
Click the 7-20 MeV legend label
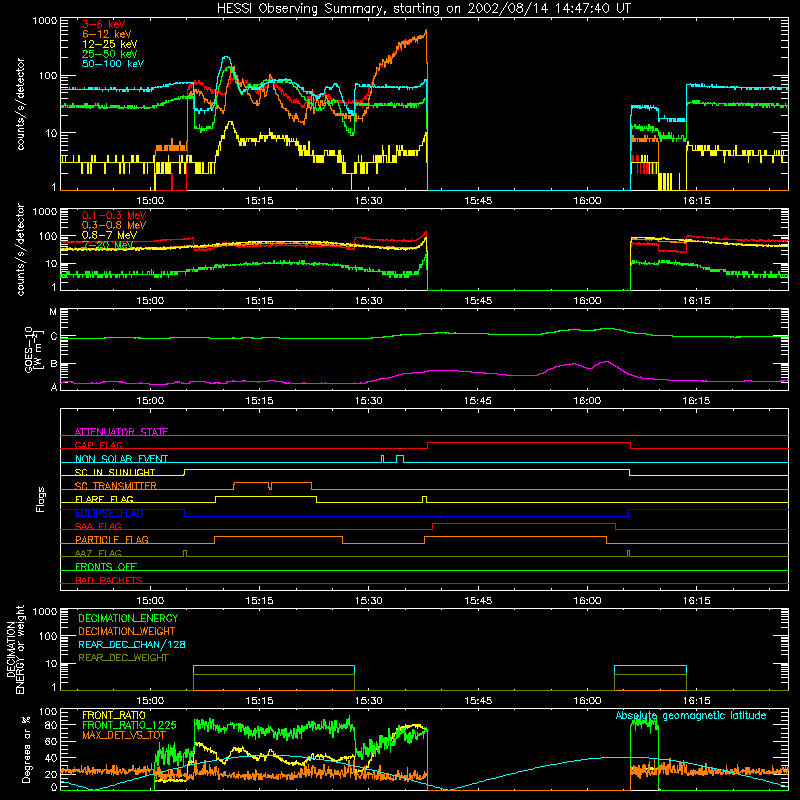[107, 245]
